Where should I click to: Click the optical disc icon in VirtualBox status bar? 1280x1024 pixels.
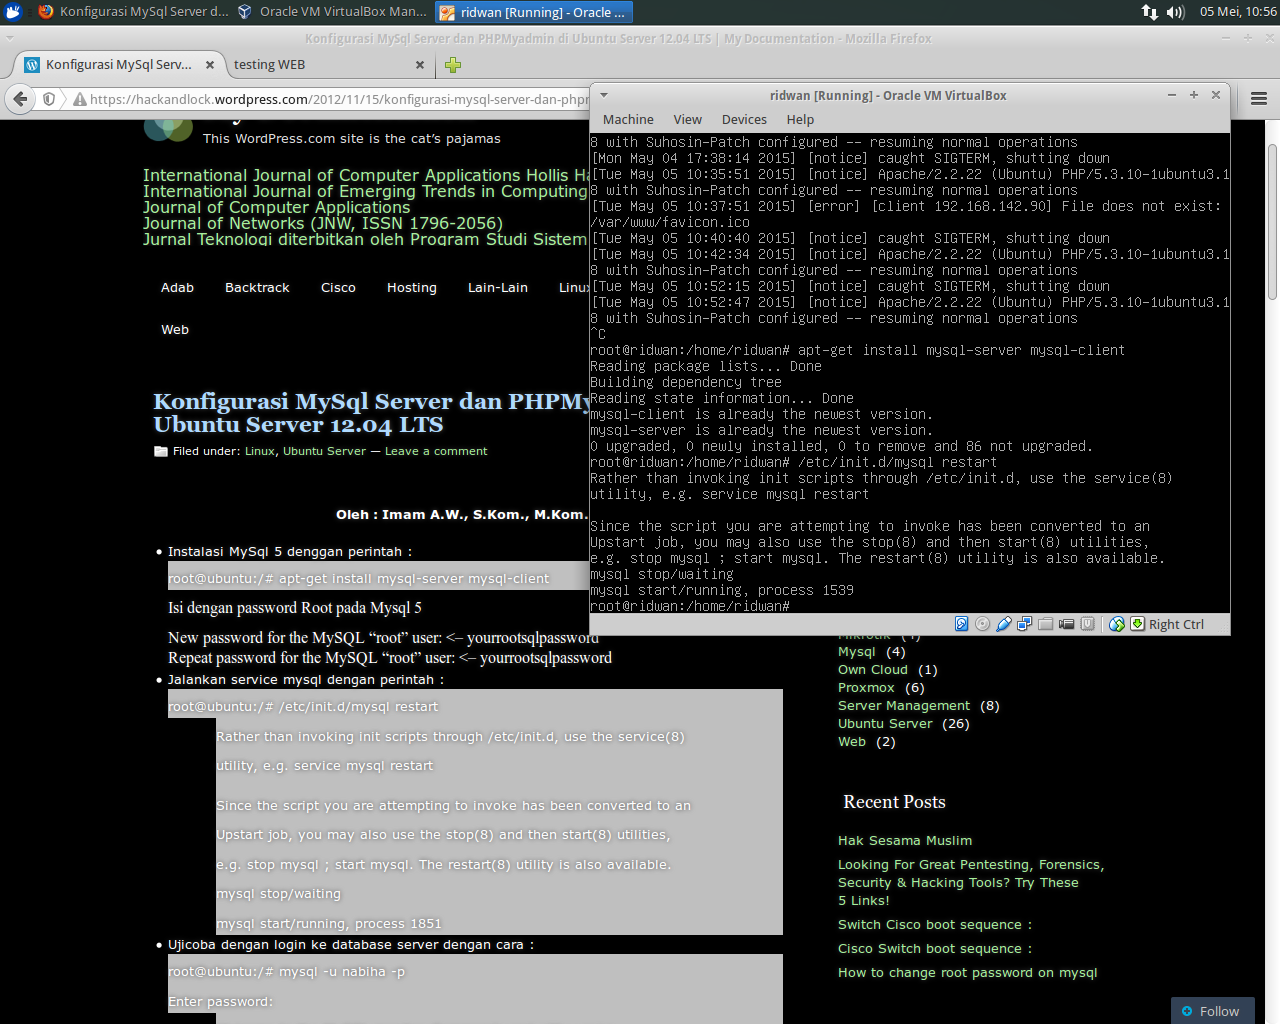pyautogui.click(x=982, y=624)
